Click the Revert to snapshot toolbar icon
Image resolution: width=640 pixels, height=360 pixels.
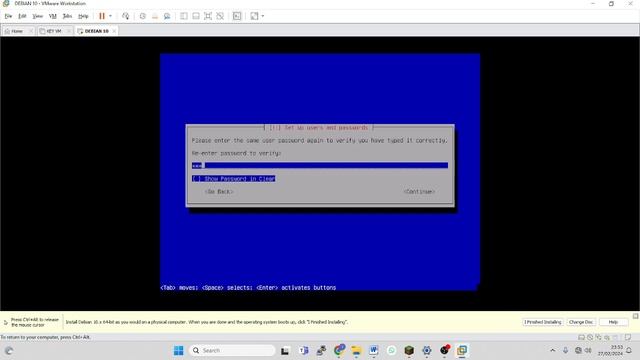click(x=155, y=16)
